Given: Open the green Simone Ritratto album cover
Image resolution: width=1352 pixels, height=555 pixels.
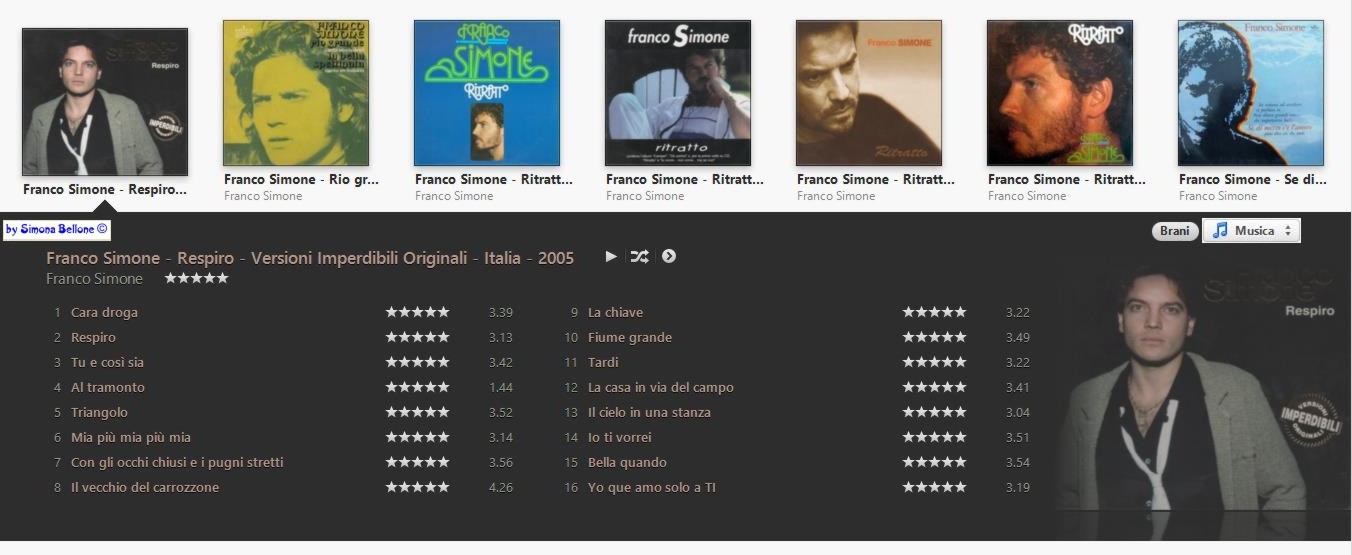Looking at the screenshot, I should pos(487,93).
